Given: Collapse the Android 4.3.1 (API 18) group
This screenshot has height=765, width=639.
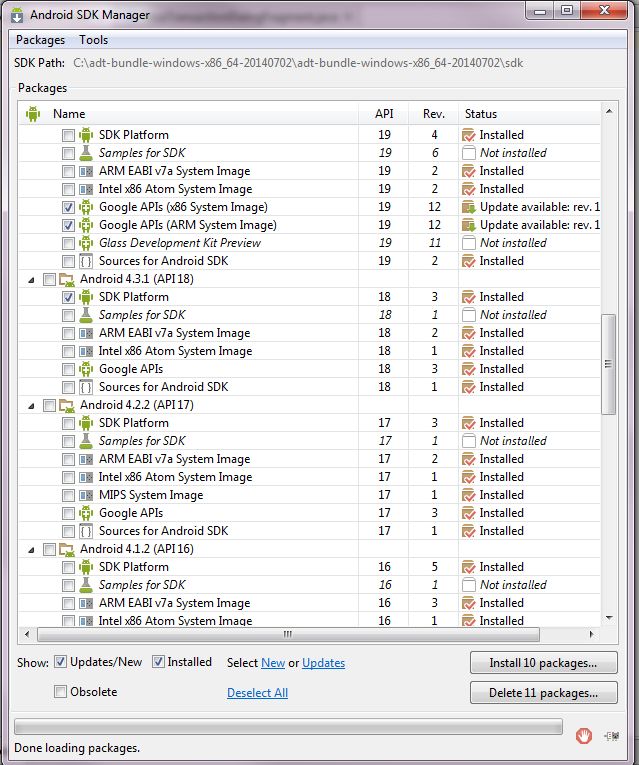Looking at the screenshot, I should click(32, 280).
